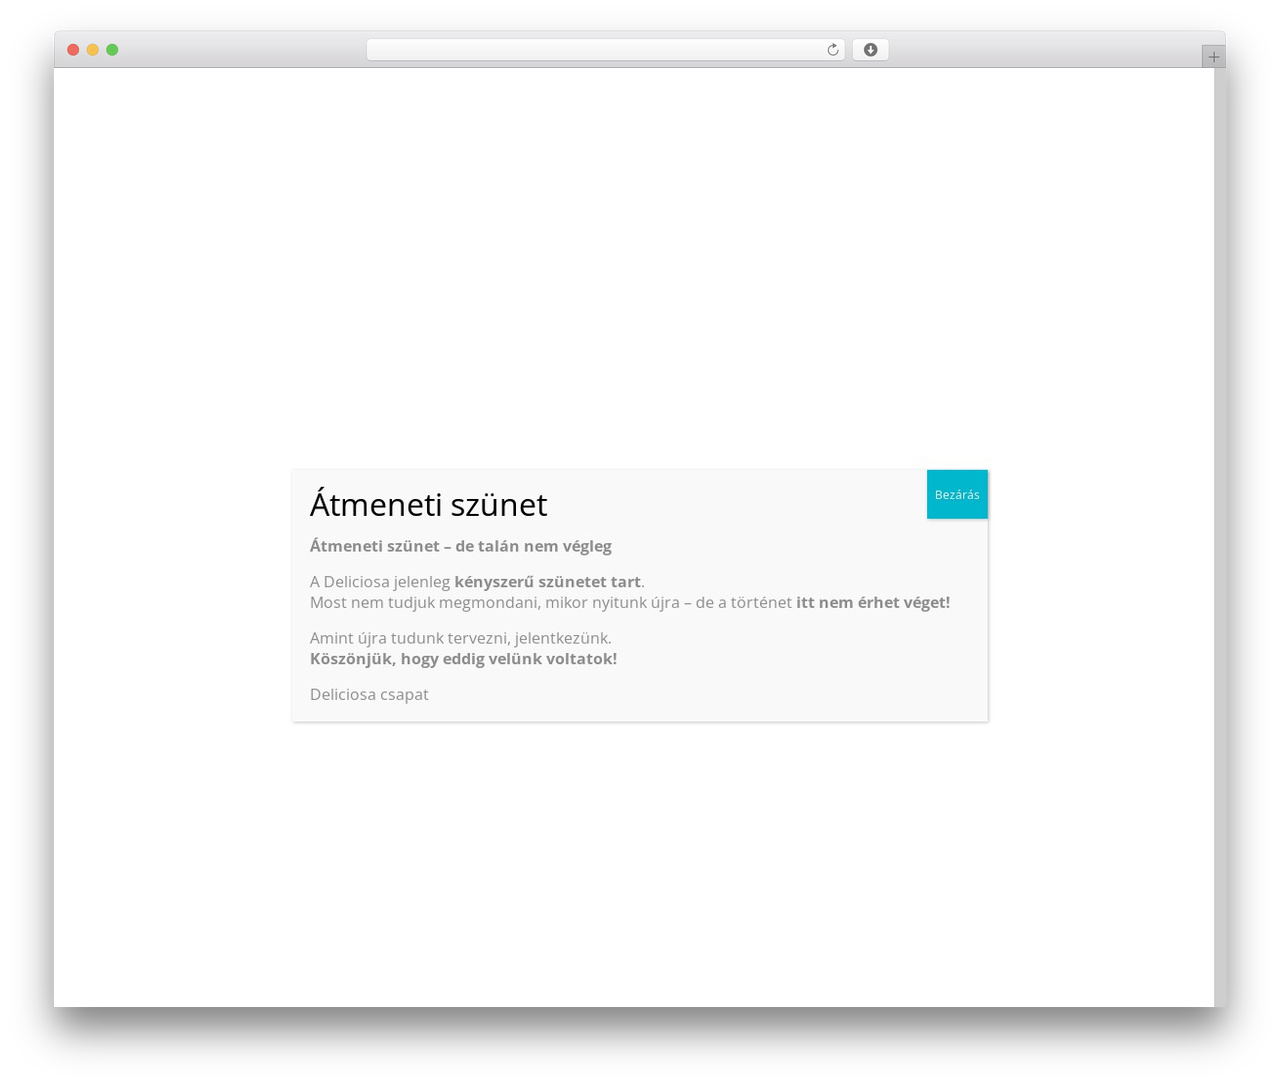Close the browser window with red button
This screenshot has width=1280, height=1084.
(73, 50)
